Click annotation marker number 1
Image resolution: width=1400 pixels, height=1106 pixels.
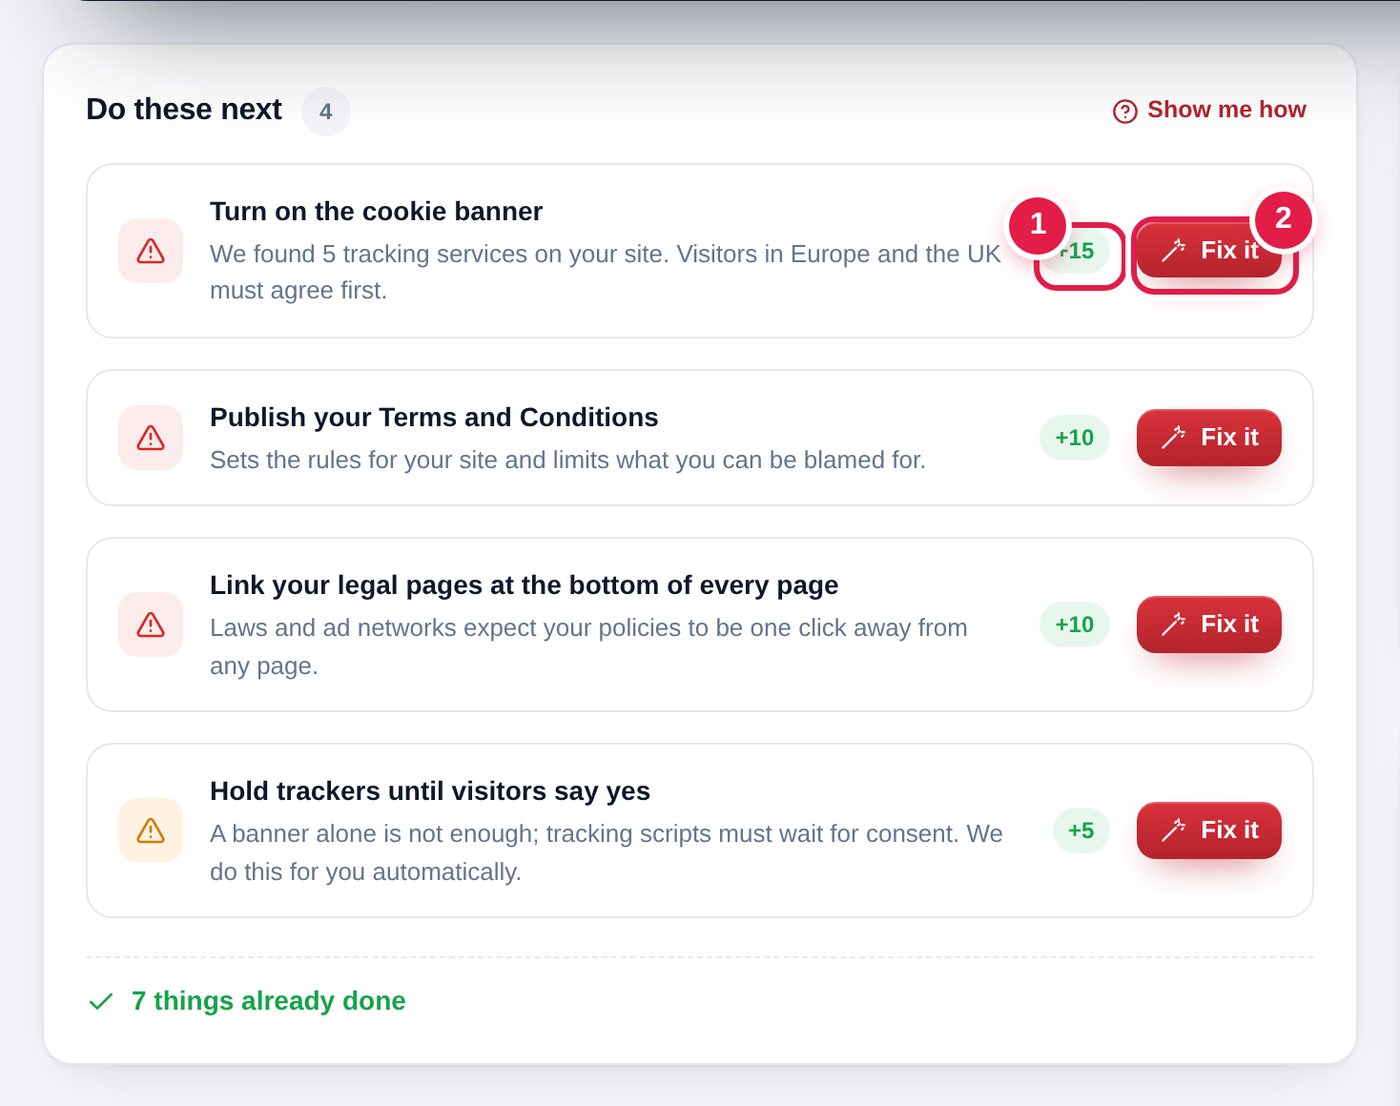[x=1038, y=224]
